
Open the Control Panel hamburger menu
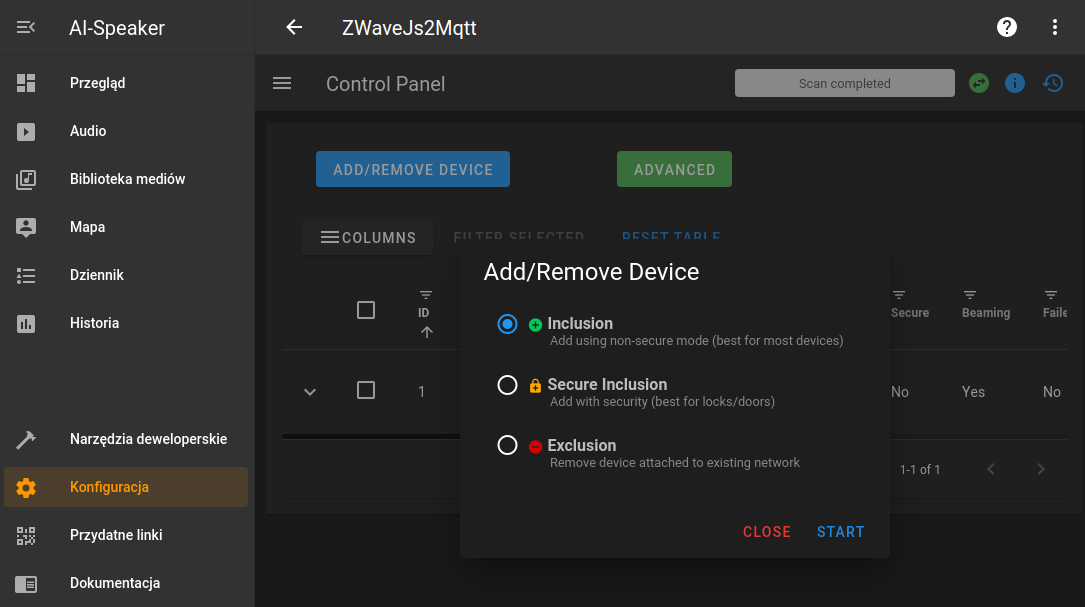(x=282, y=83)
